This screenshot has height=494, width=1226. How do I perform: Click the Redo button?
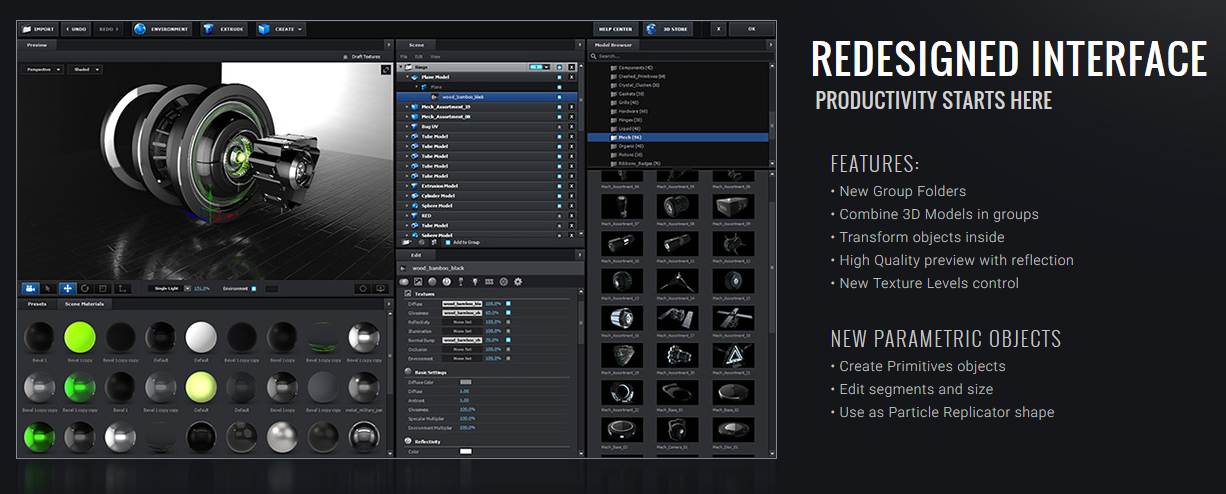[108, 29]
